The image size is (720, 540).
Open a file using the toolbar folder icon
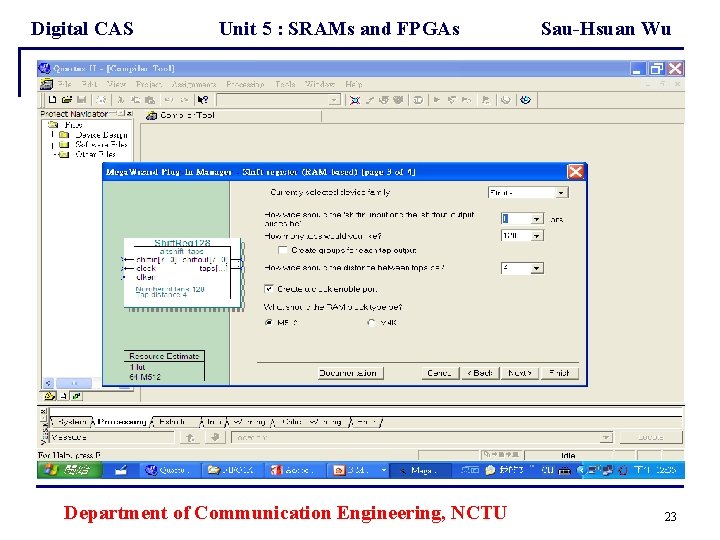click(67, 100)
